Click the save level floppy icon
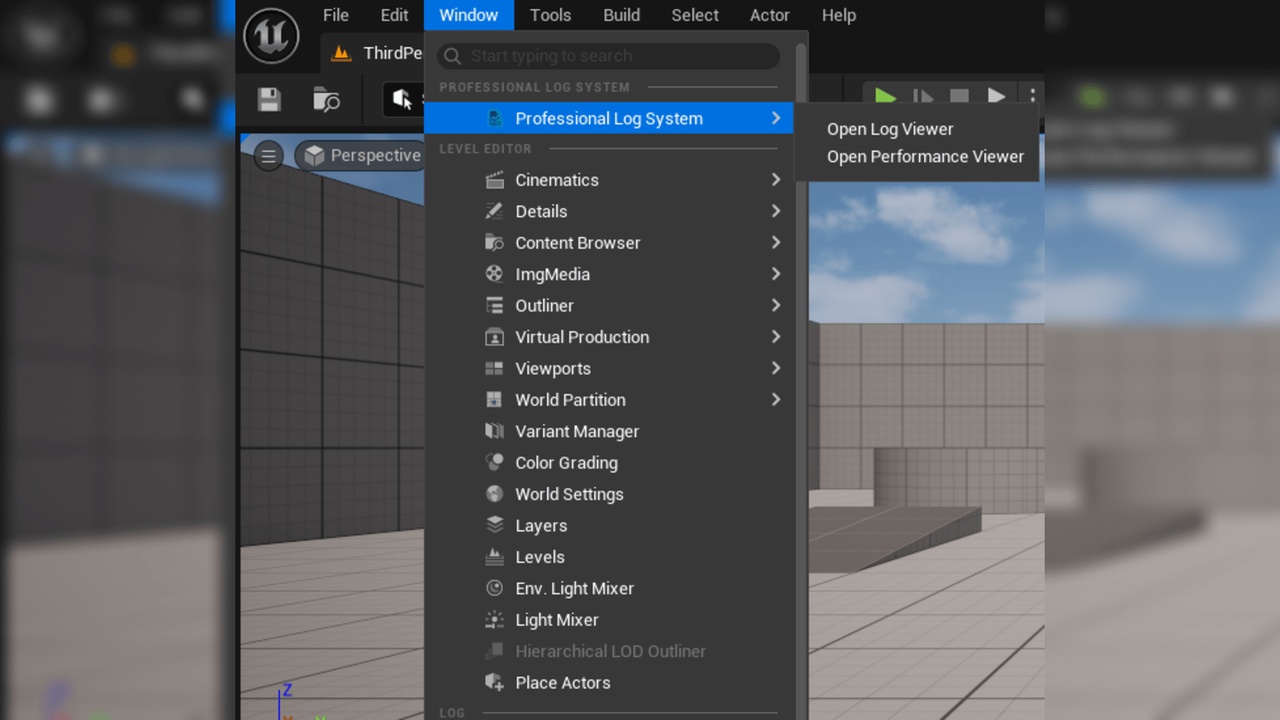This screenshot has width=1280, height=720. pyautogui.click(x=269, y=99)
